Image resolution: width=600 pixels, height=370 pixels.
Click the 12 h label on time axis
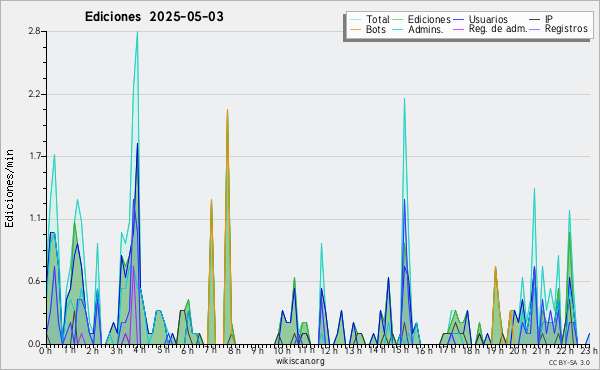point(329,350)
